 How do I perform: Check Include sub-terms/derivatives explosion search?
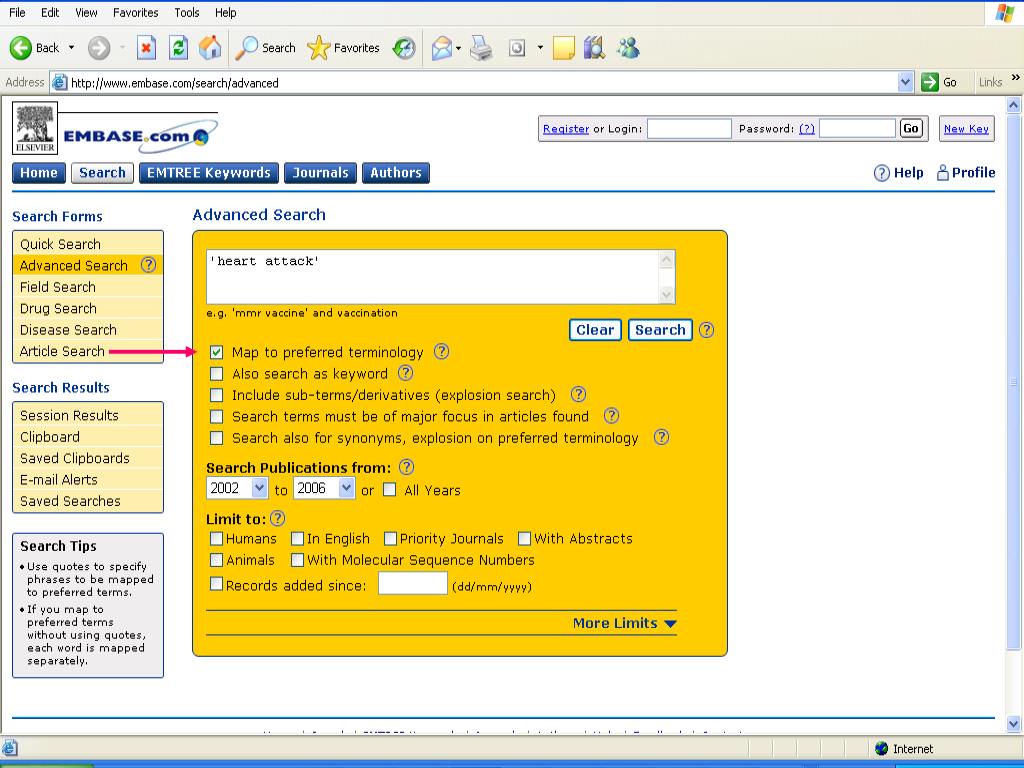pyautogui.click(x=217, y=396)
